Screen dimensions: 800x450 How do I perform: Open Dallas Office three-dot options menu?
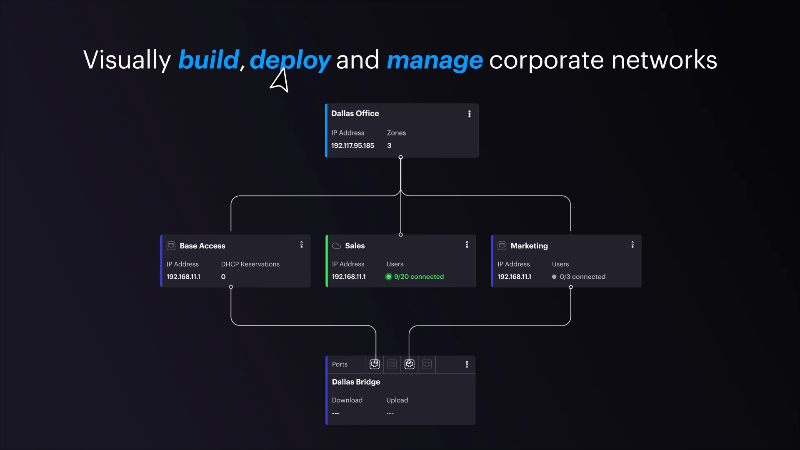click(469, 114)
